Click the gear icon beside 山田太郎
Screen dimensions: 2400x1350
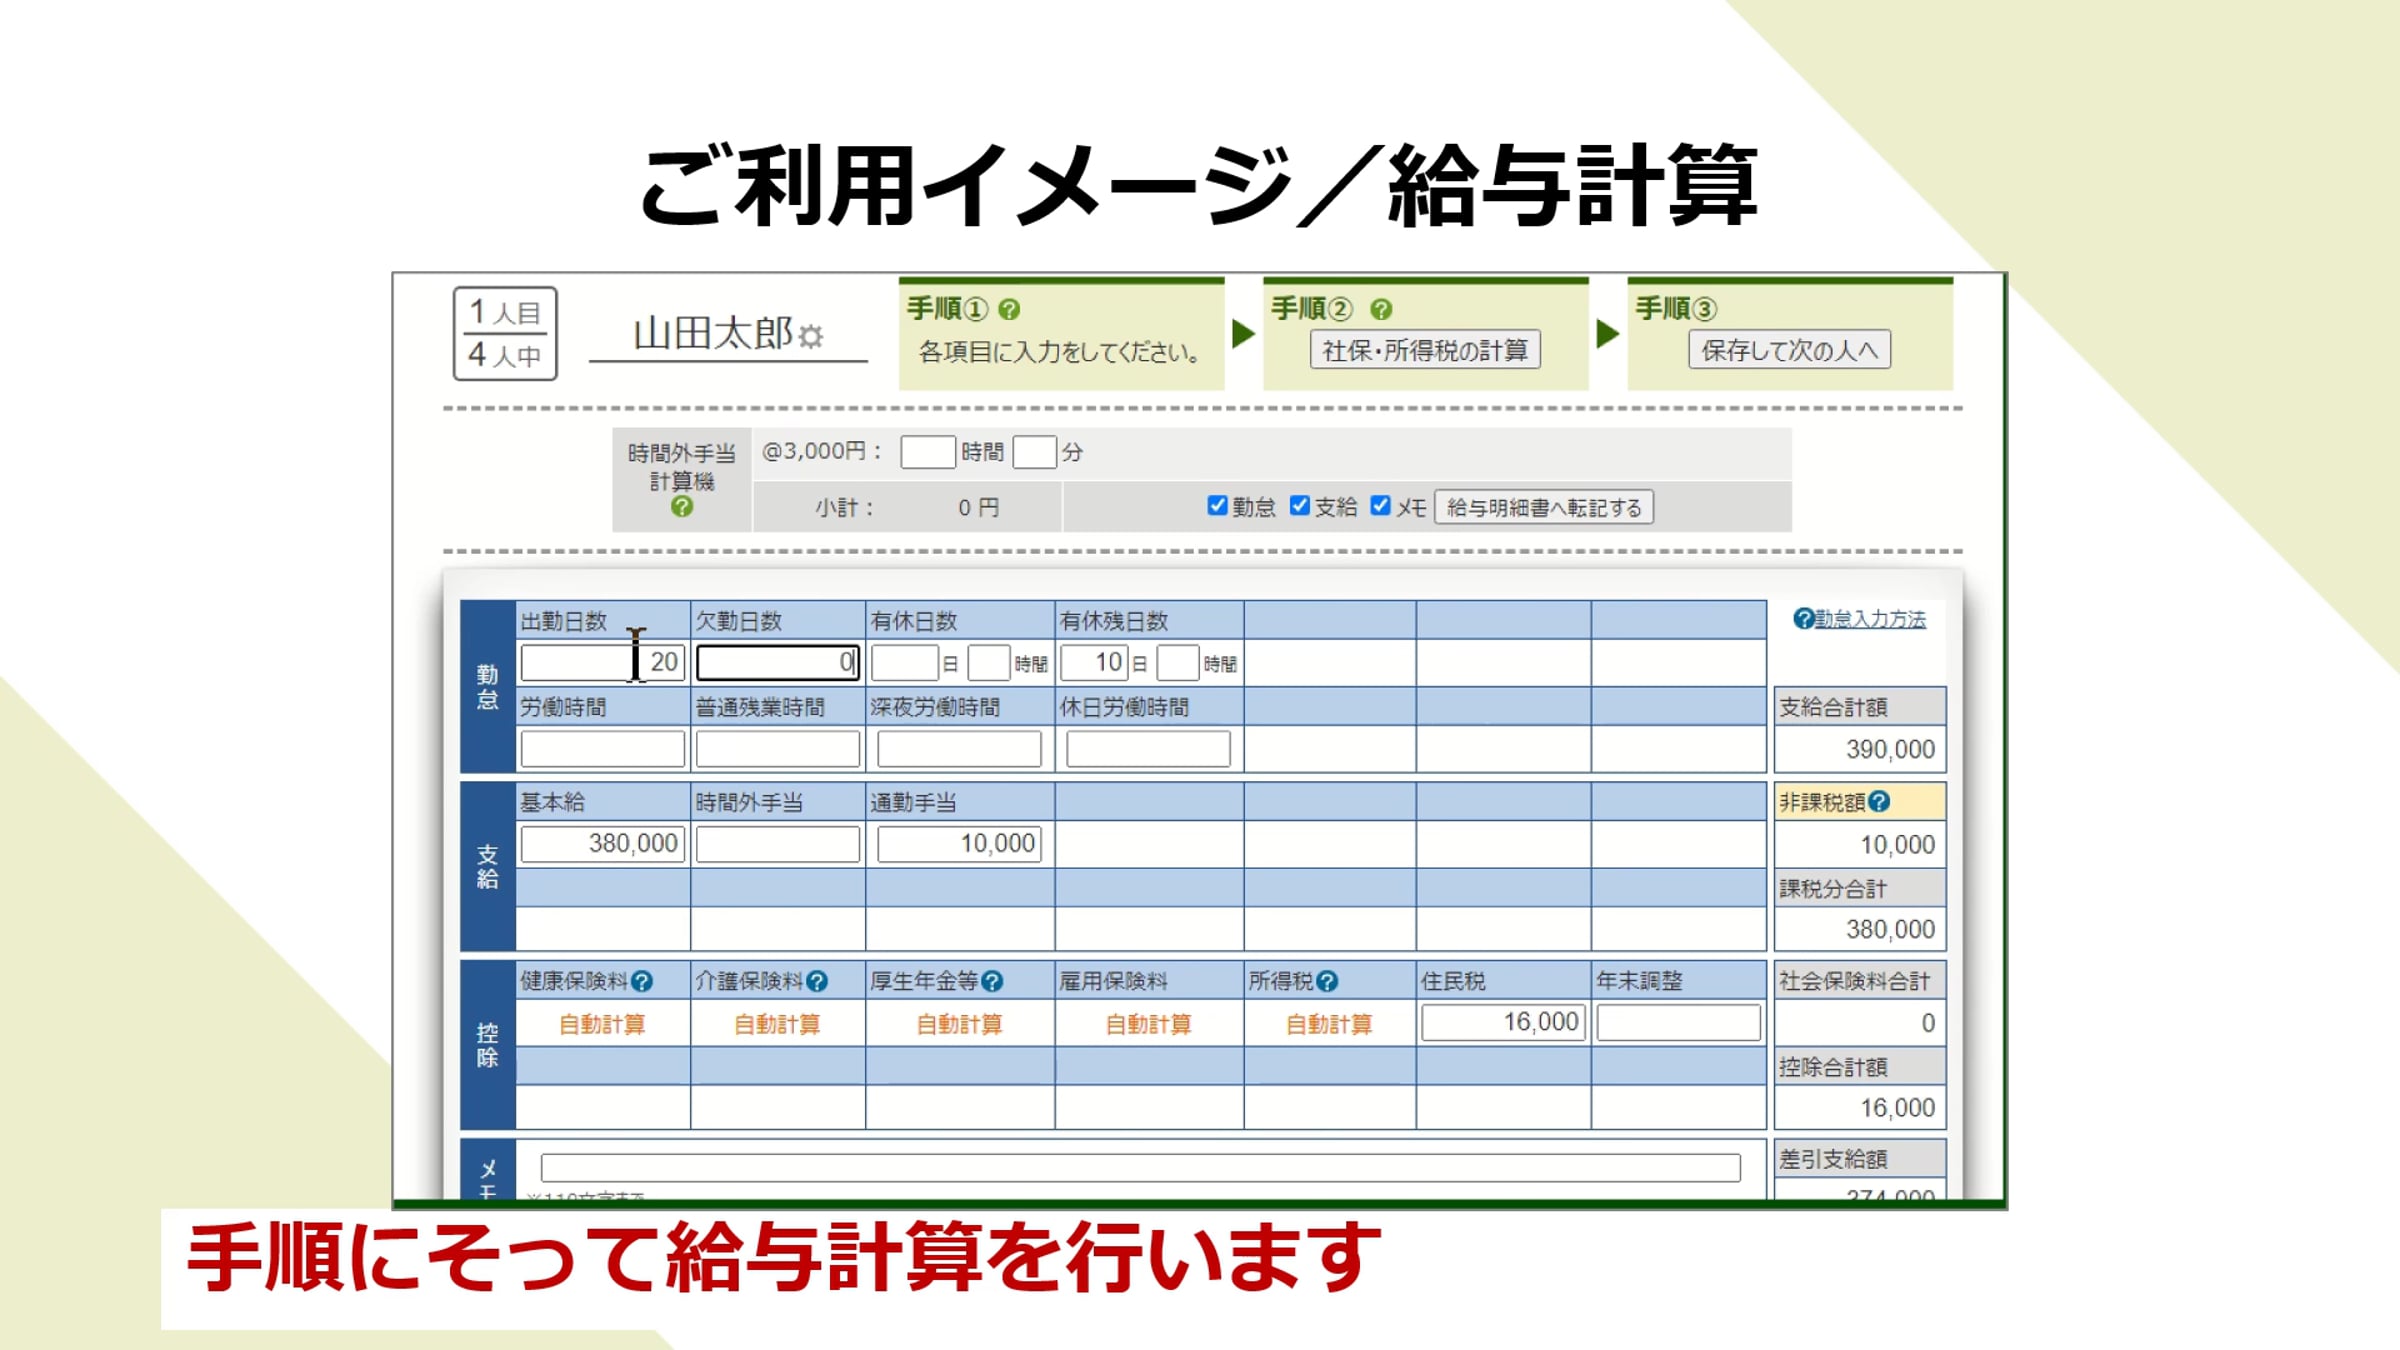point(811,336)
